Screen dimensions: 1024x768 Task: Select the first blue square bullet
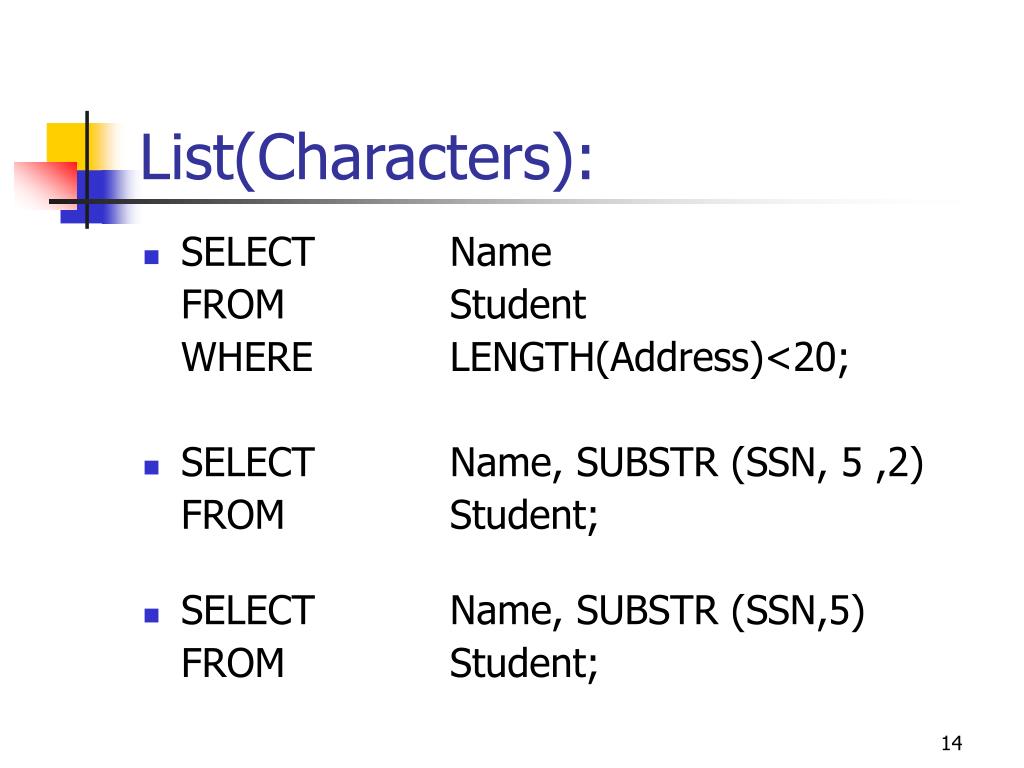152,256
